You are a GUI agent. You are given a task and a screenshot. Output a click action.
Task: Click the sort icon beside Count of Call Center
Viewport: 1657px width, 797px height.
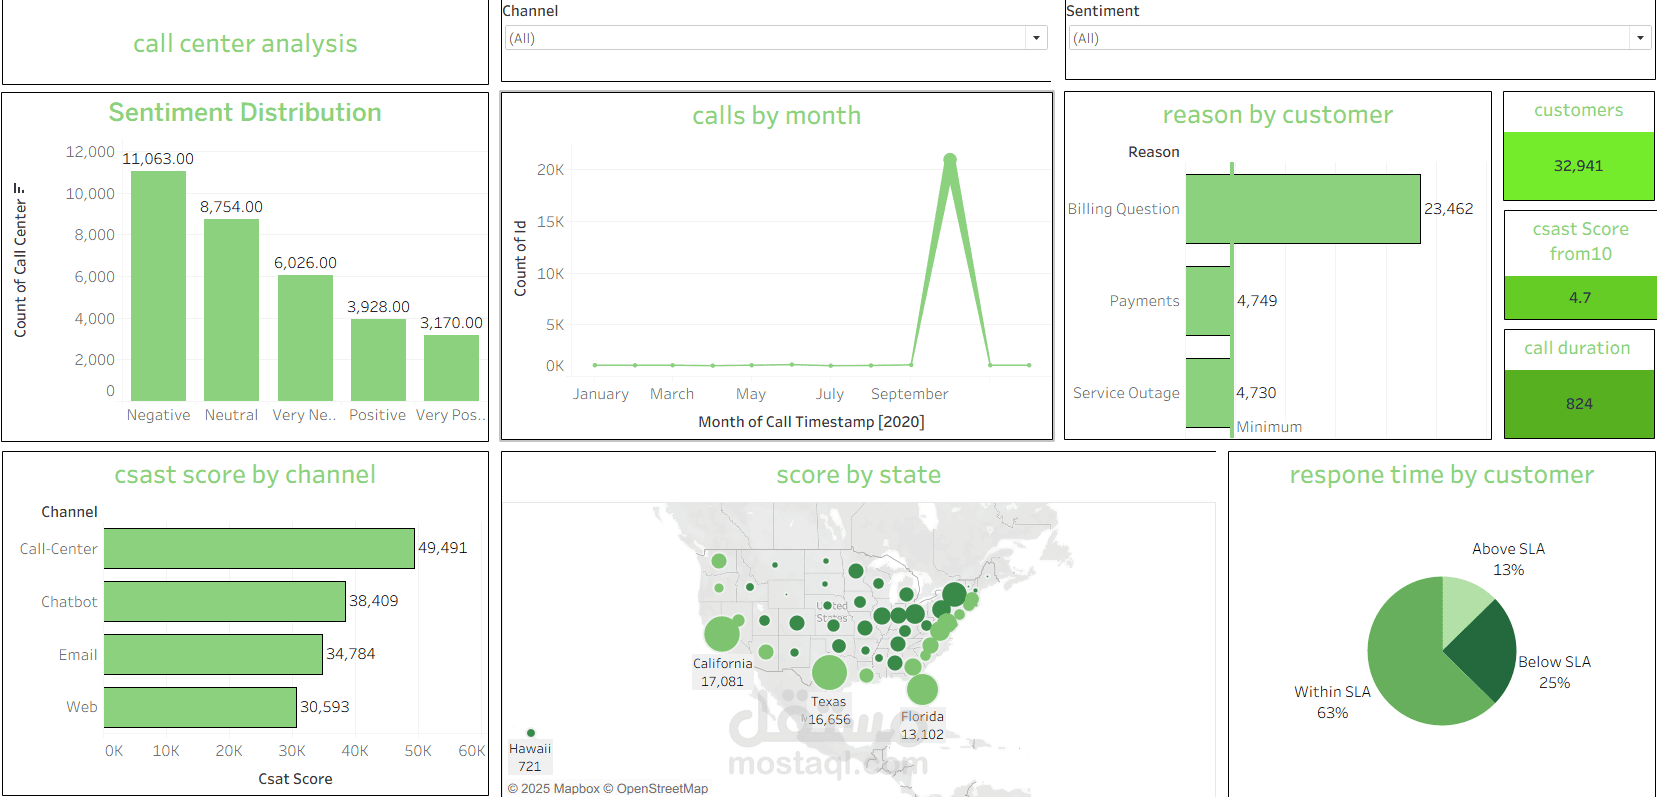(19, 188)
